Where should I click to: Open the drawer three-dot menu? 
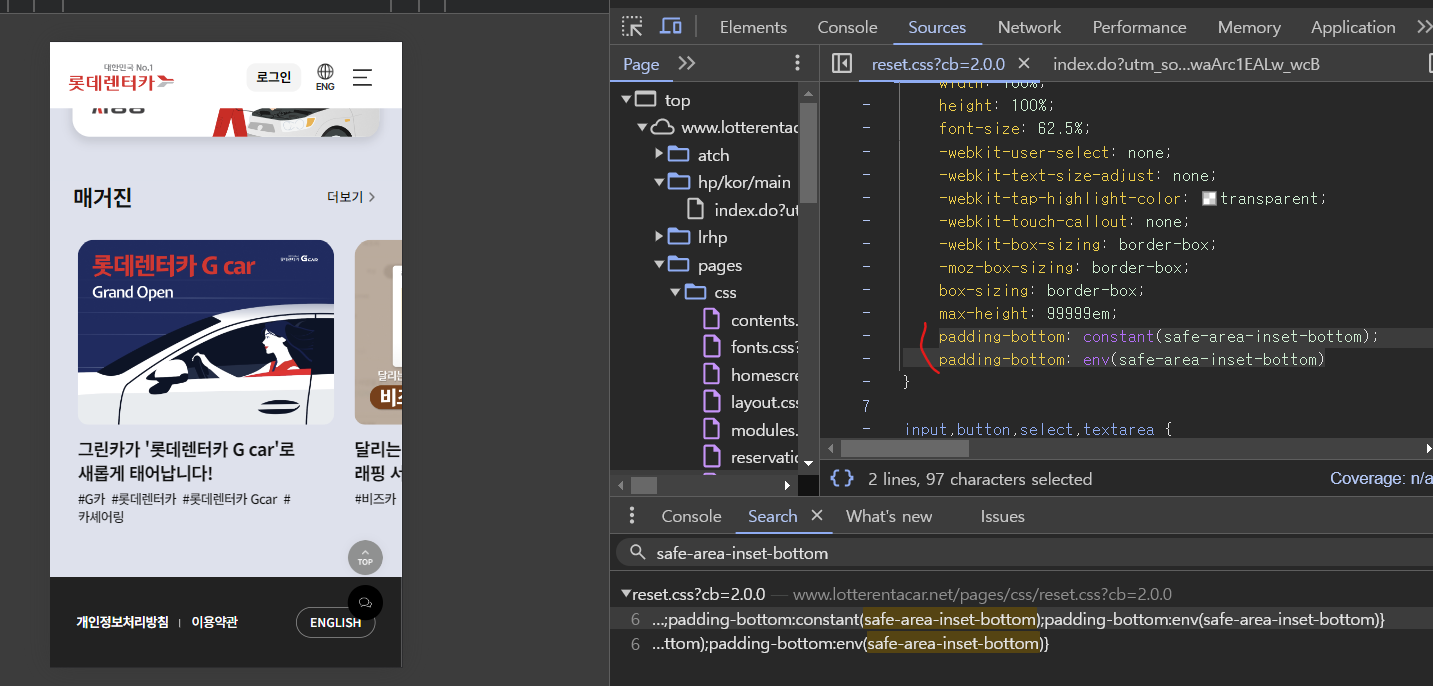pyautogui.click(x=631, y=516)
